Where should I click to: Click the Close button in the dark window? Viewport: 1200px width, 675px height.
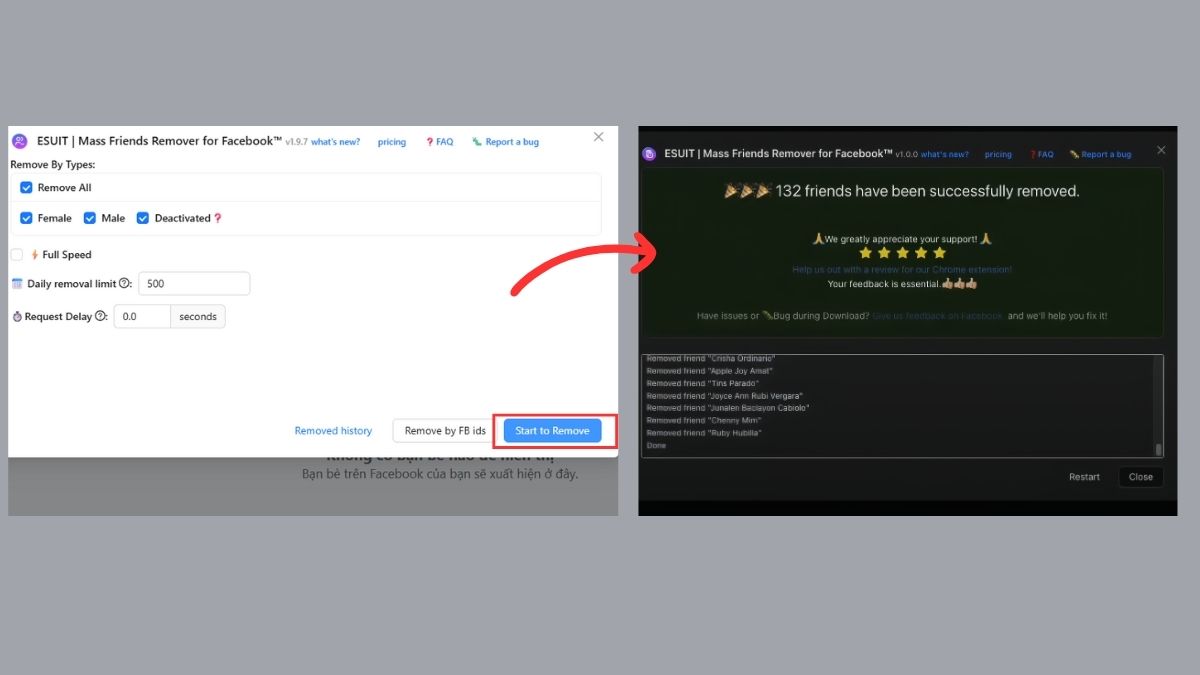[1141, 477]
